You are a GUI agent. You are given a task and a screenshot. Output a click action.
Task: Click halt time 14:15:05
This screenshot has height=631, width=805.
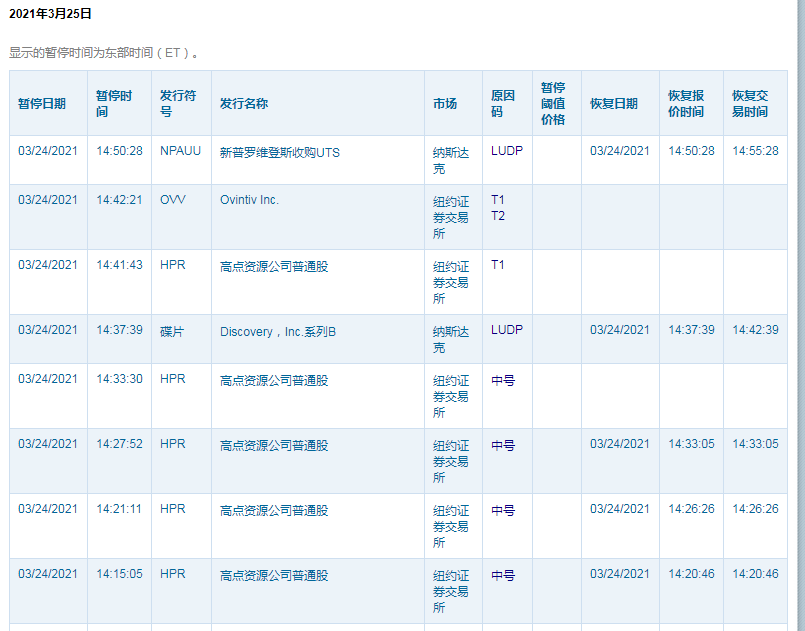[x=119, y=573]
